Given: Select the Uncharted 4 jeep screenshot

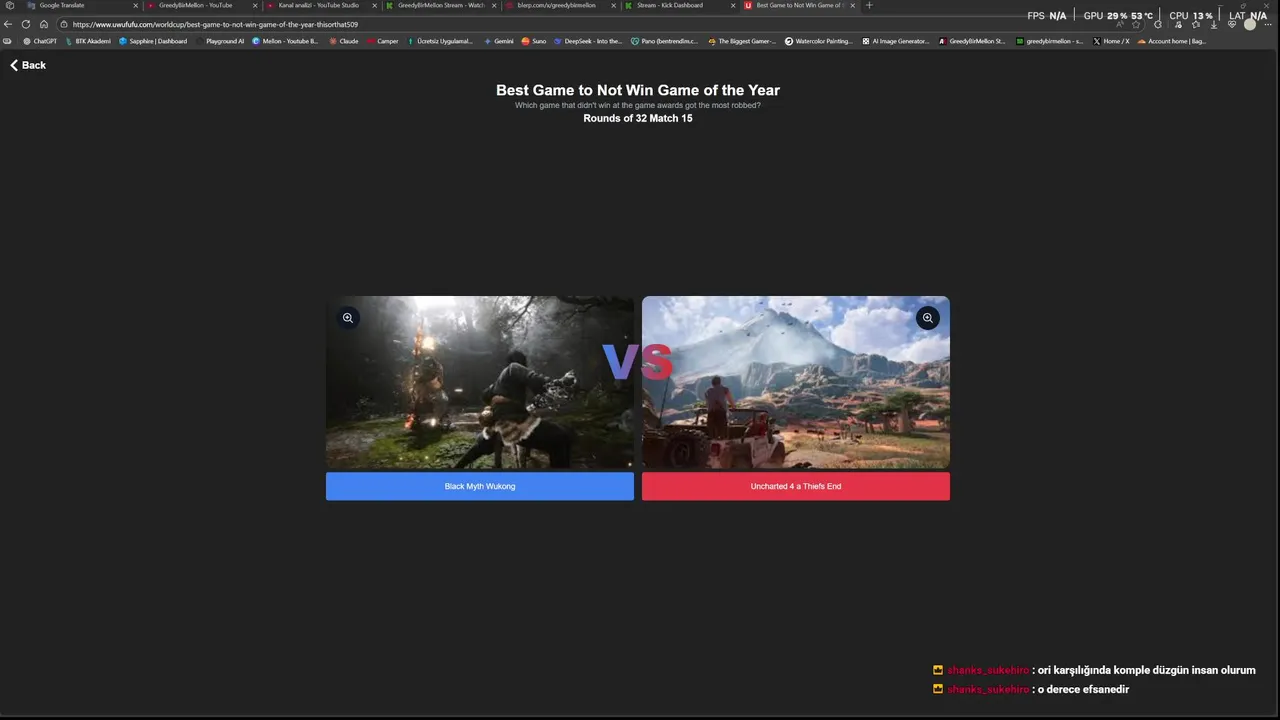Looking at the screenshot, I should [796, 382].
